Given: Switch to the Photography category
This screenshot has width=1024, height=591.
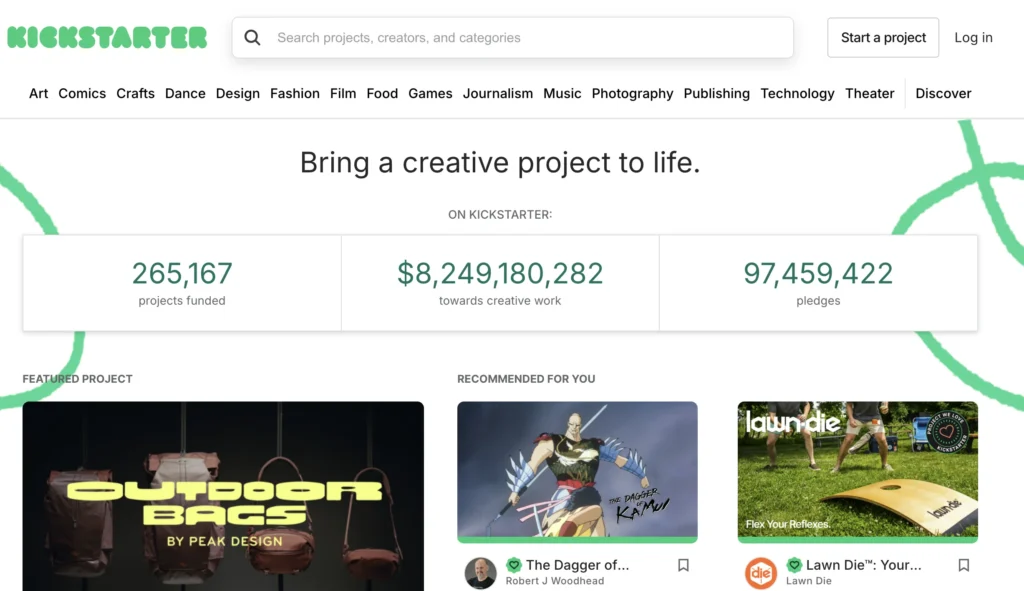Looking at the screenshot, I should [x=632, y=93].
